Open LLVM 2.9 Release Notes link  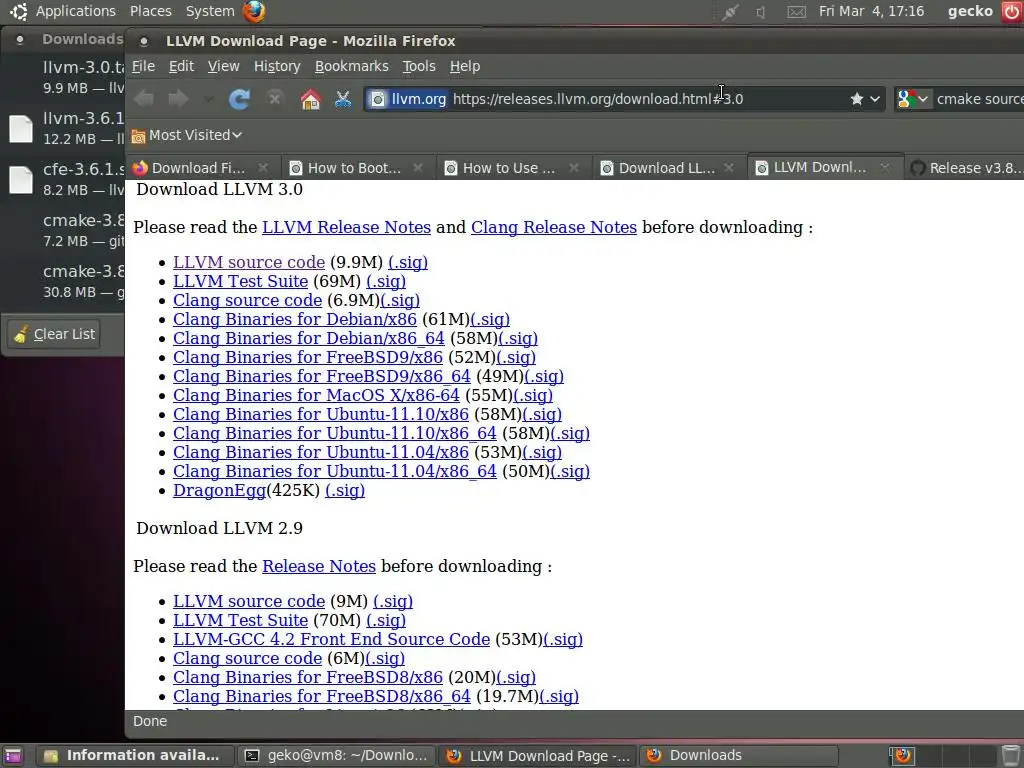[319, 566]
